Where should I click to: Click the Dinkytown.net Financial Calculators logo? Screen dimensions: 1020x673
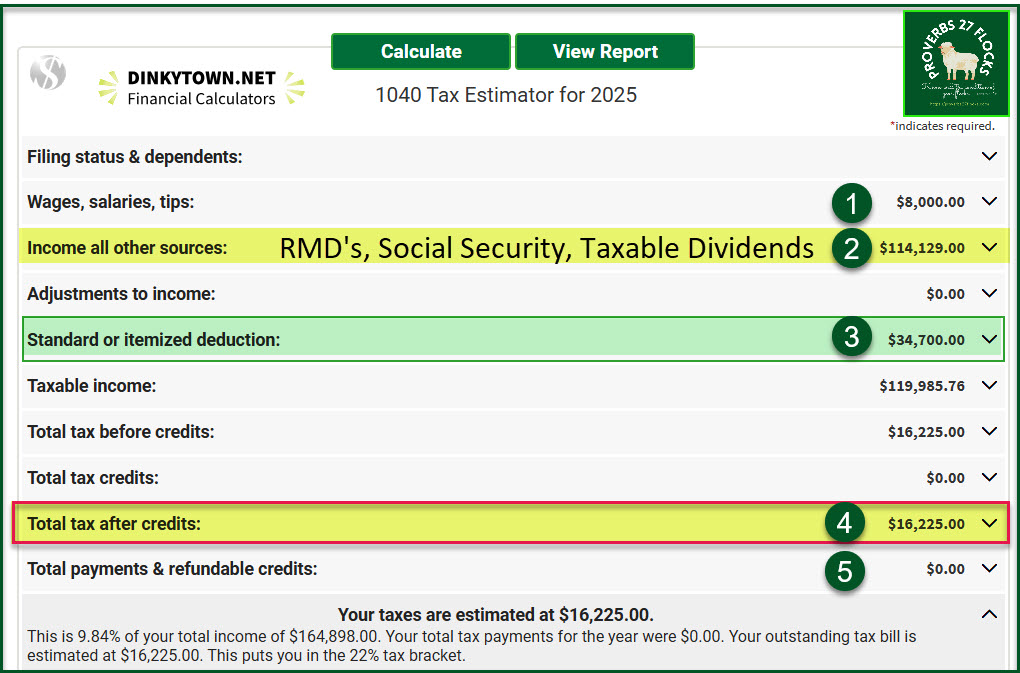click(201, 88)
